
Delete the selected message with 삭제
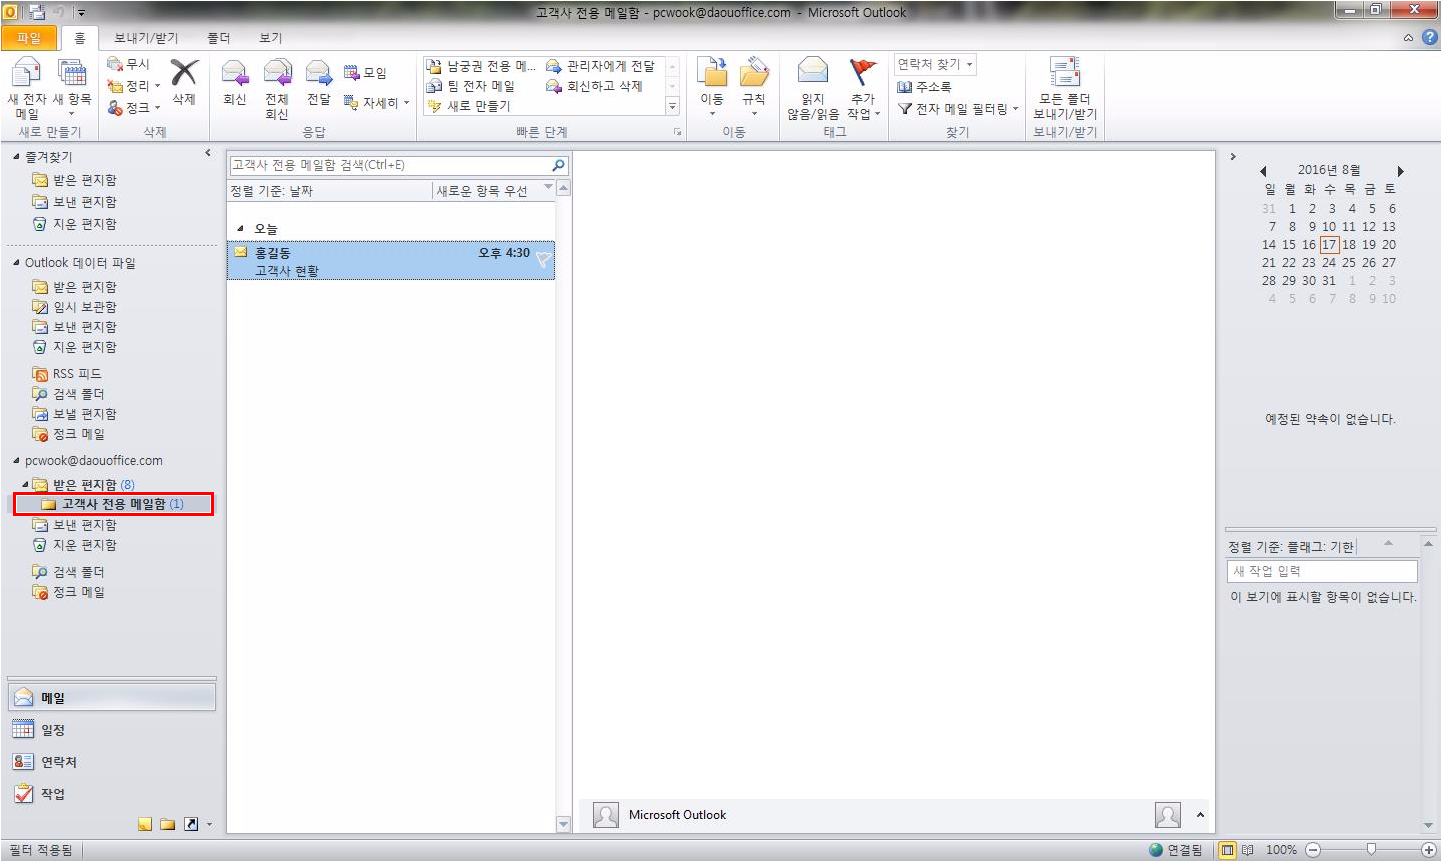(x=184, y=82)
